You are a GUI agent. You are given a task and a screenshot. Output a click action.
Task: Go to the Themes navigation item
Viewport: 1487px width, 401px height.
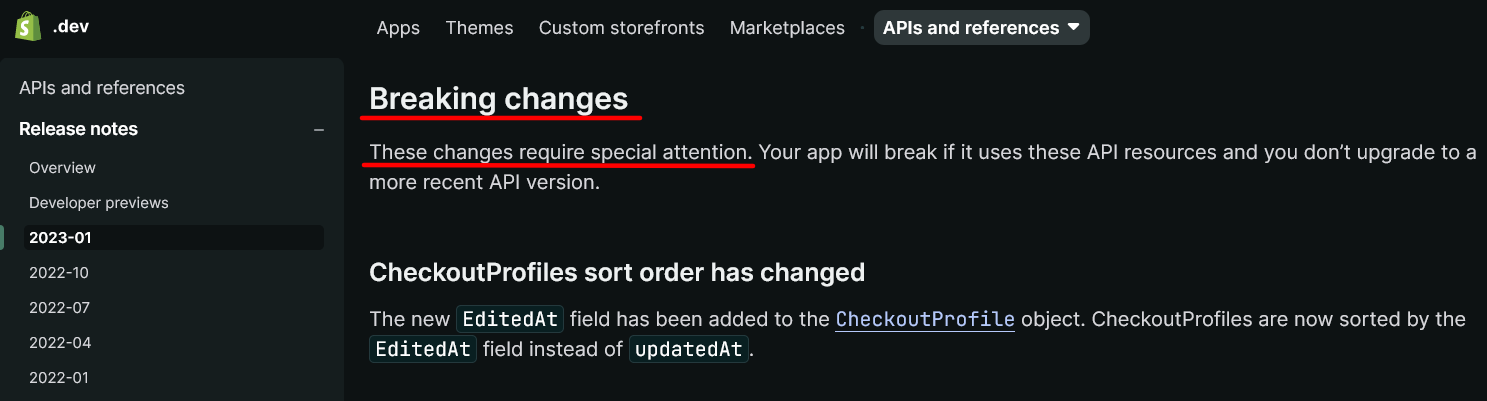coord(479,28)
